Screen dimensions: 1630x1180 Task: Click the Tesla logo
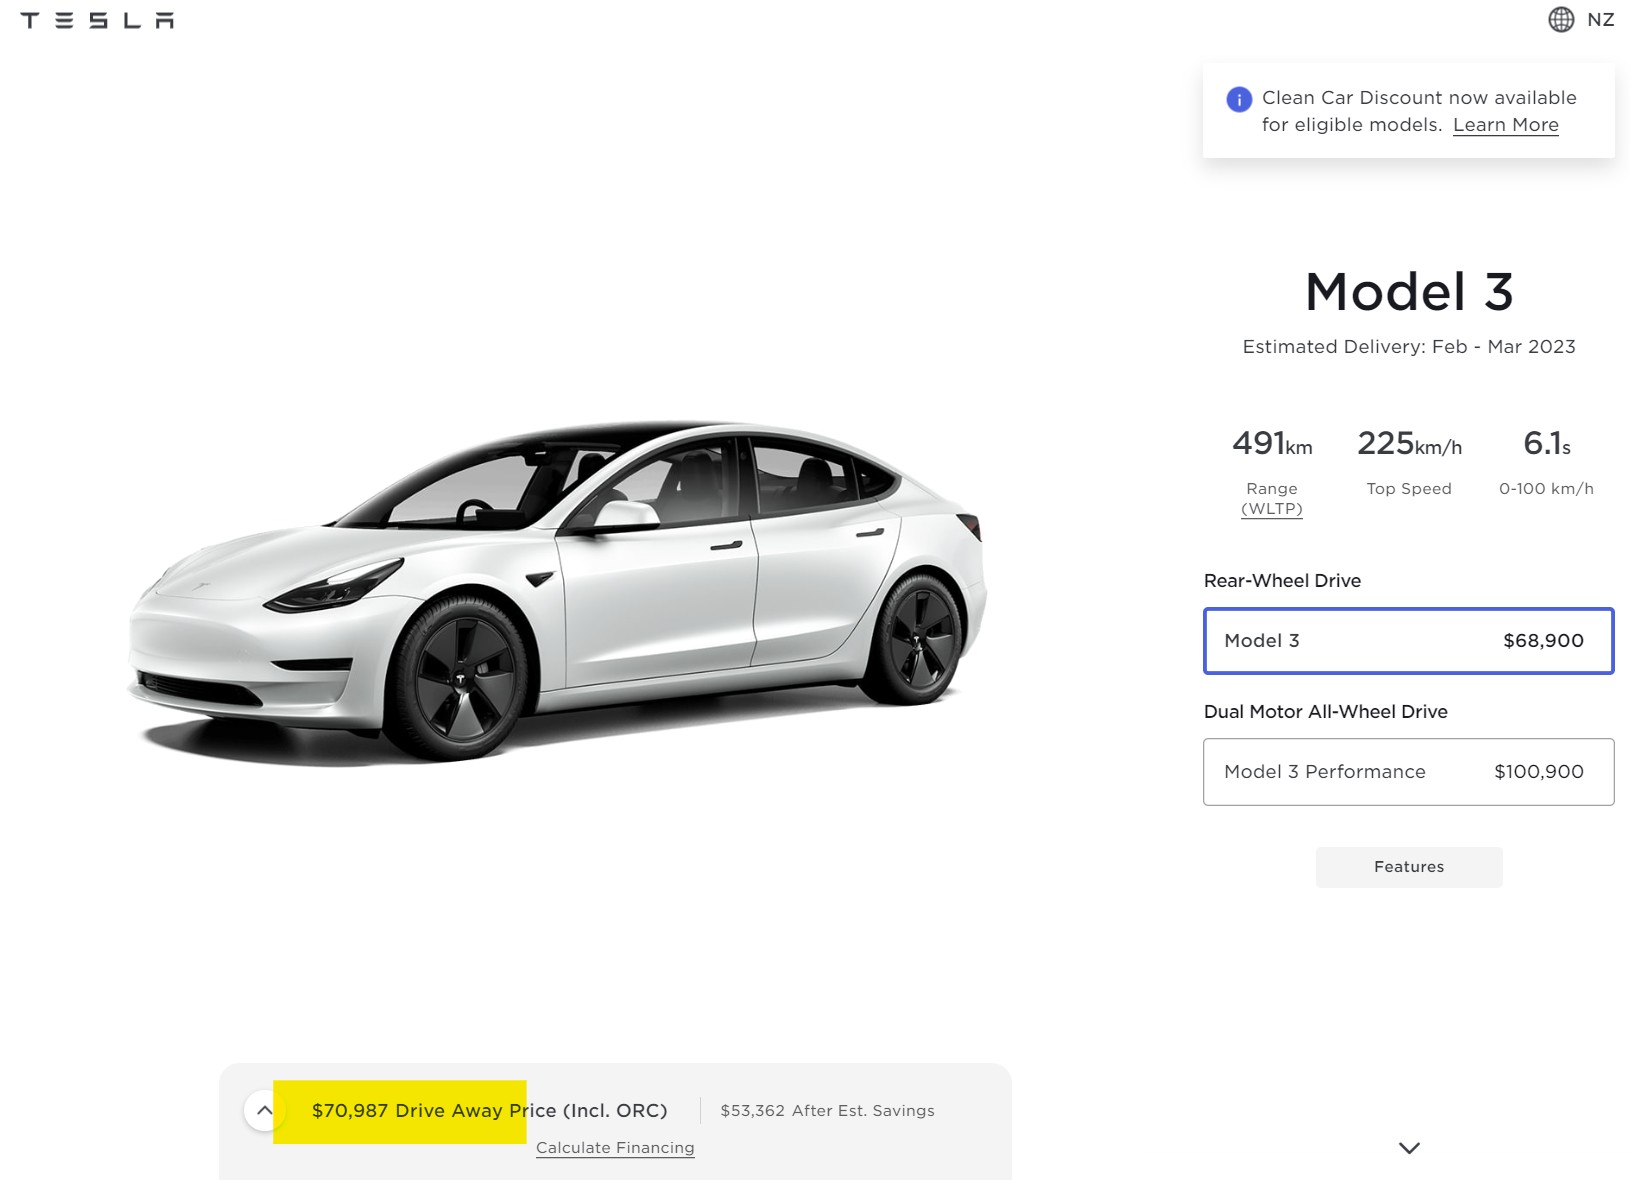click(x=97, y=20)
